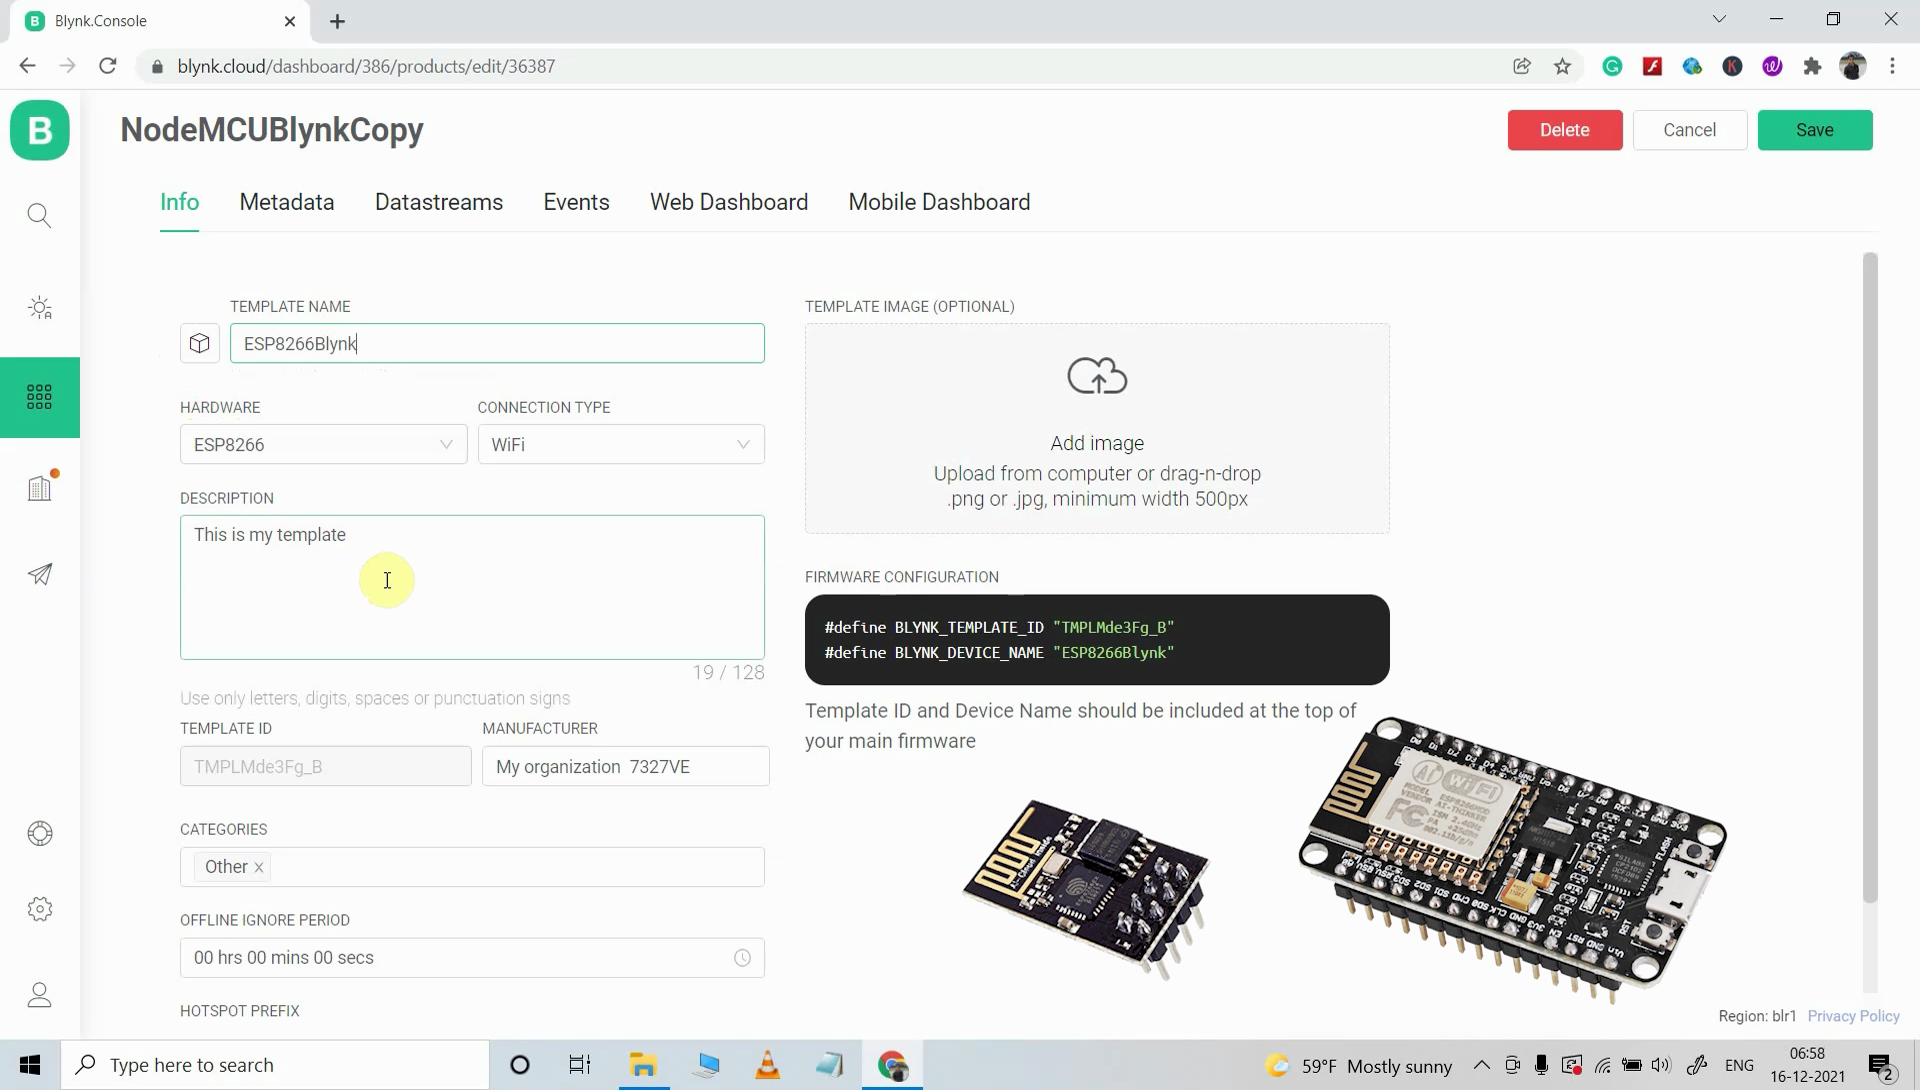Click the Save button to save template
The width and height of the screenshot is (1920, 1090).
[x=1815, y=129]
